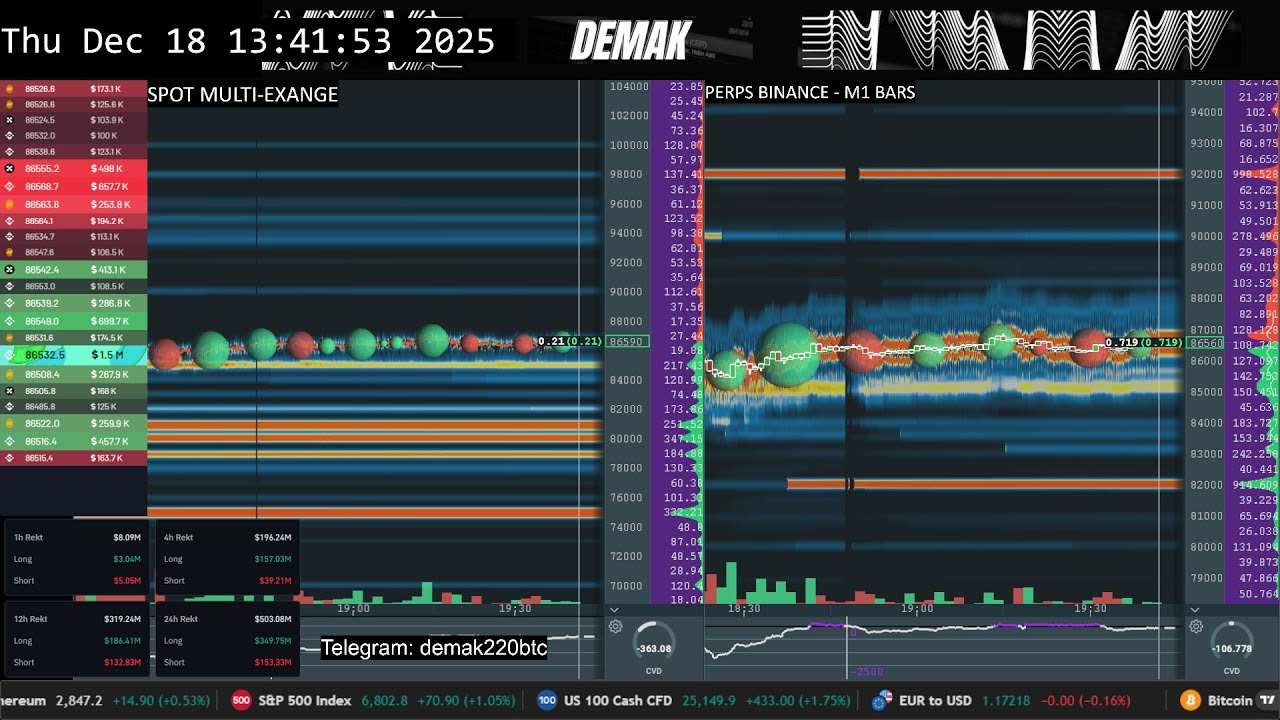
Task: Click exchange icon on 86542.4 trade row
Action: click(x=10, y=270)
